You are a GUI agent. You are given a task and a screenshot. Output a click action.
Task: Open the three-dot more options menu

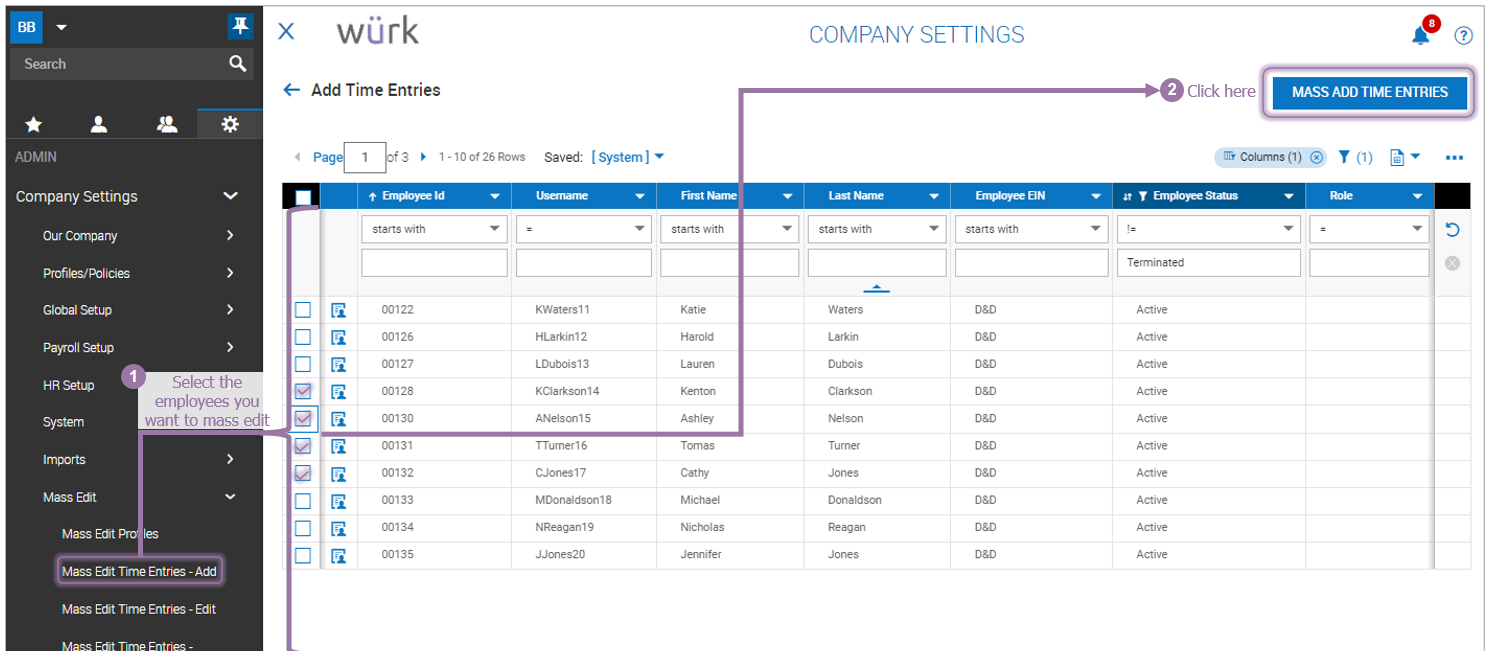coord(1454,157)
